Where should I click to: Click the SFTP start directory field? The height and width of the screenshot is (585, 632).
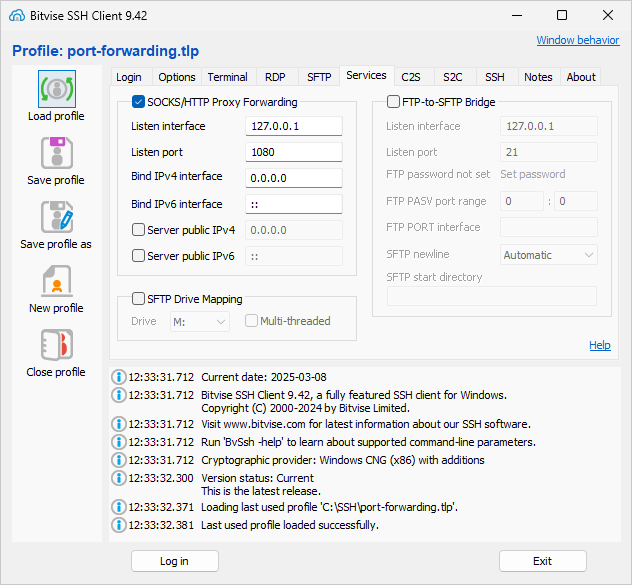492,296
